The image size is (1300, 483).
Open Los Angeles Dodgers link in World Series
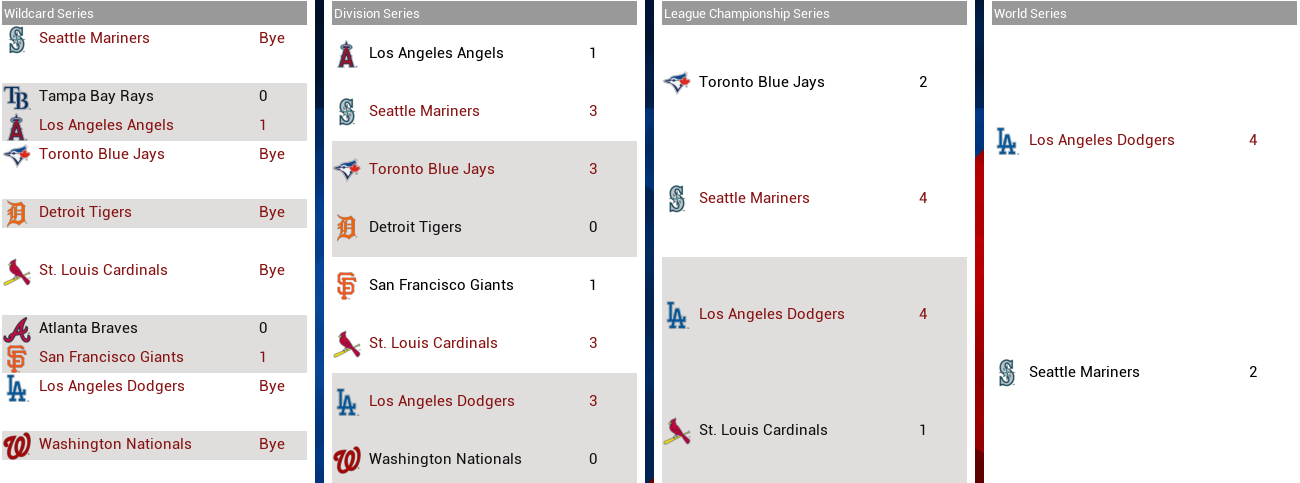pyautogui.click(x=1101, y=141)
